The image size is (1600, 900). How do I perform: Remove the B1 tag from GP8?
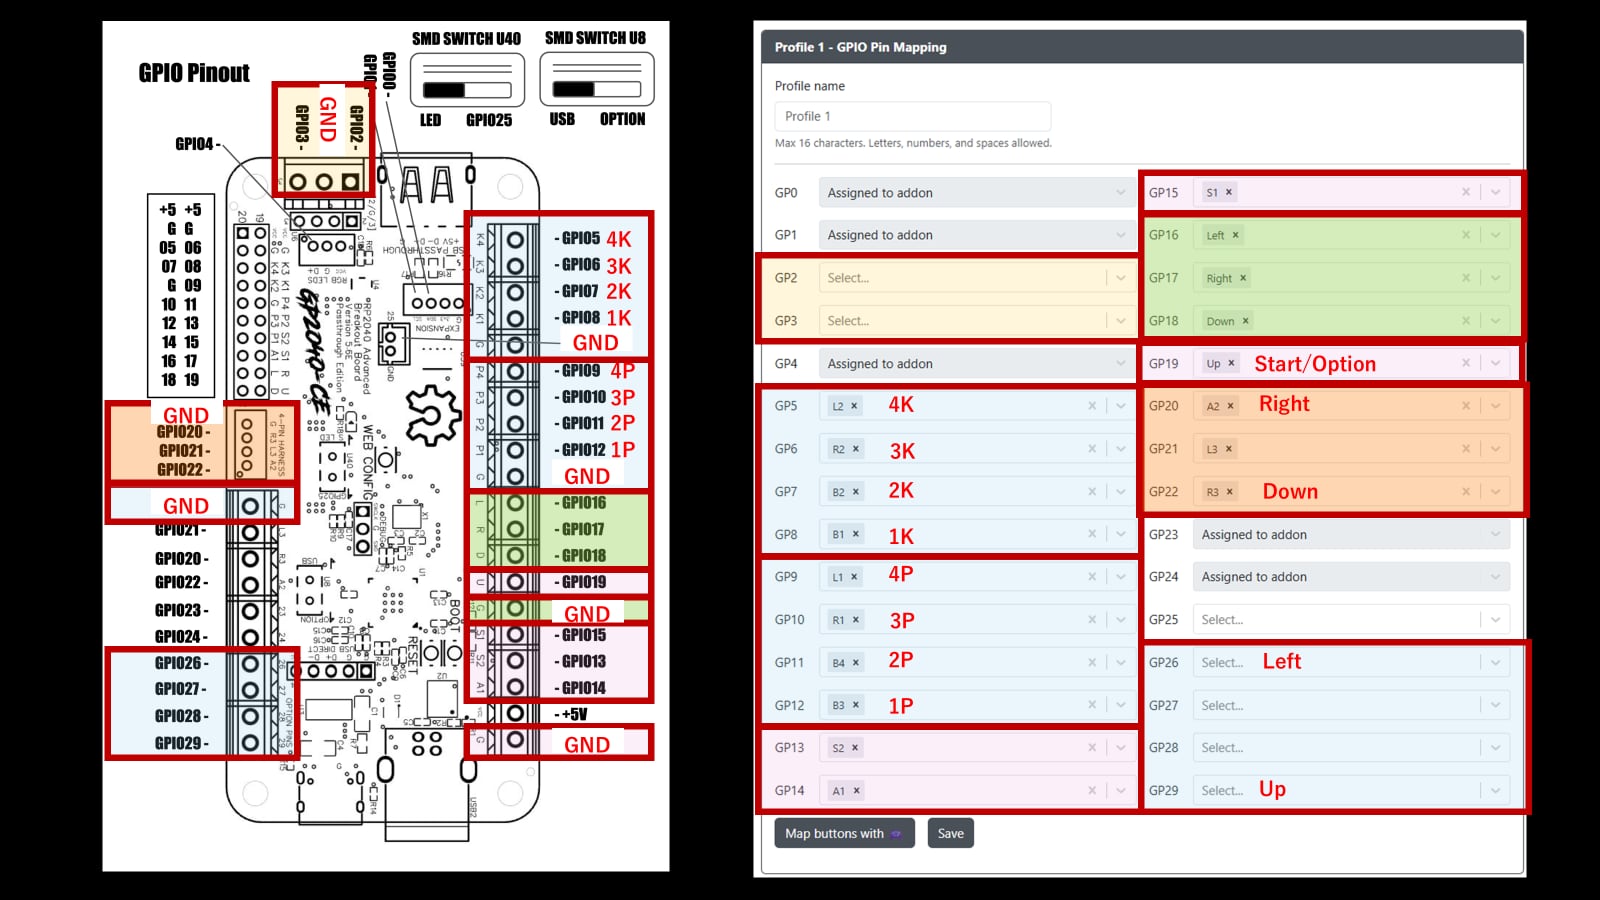pyautogui.click(x=856, y=534)
